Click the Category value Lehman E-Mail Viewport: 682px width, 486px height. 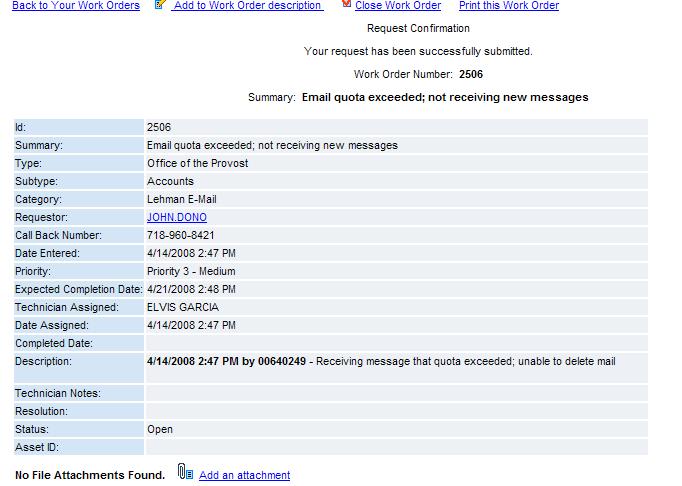pos(181,199)
